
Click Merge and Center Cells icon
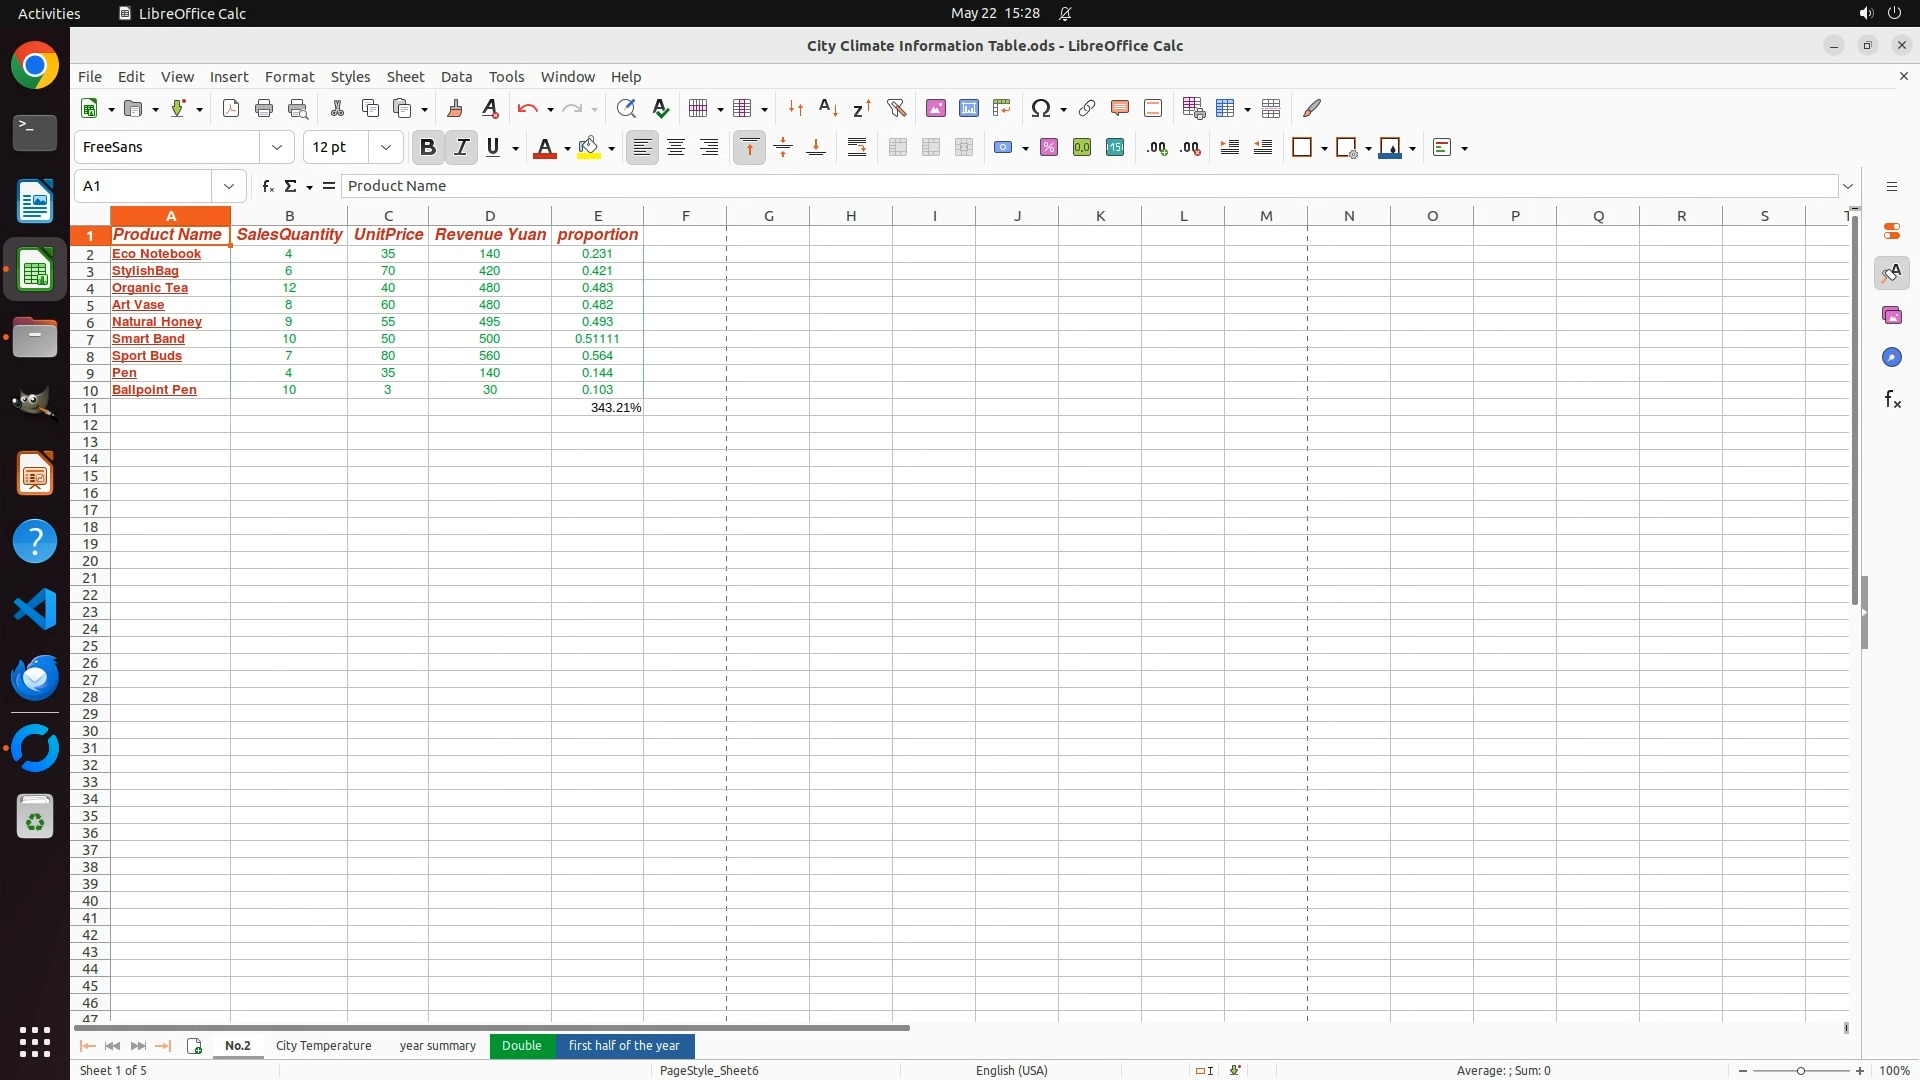pos(898,148)
